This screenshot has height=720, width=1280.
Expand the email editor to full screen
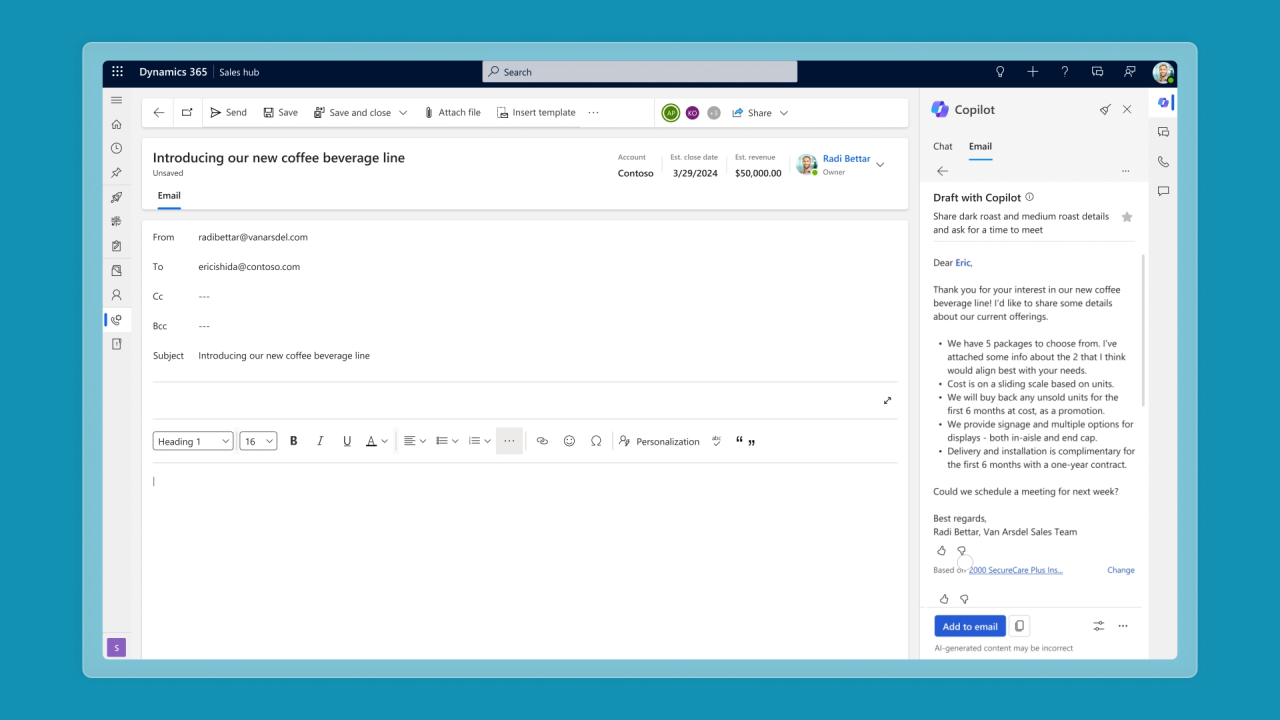[887, 401]
